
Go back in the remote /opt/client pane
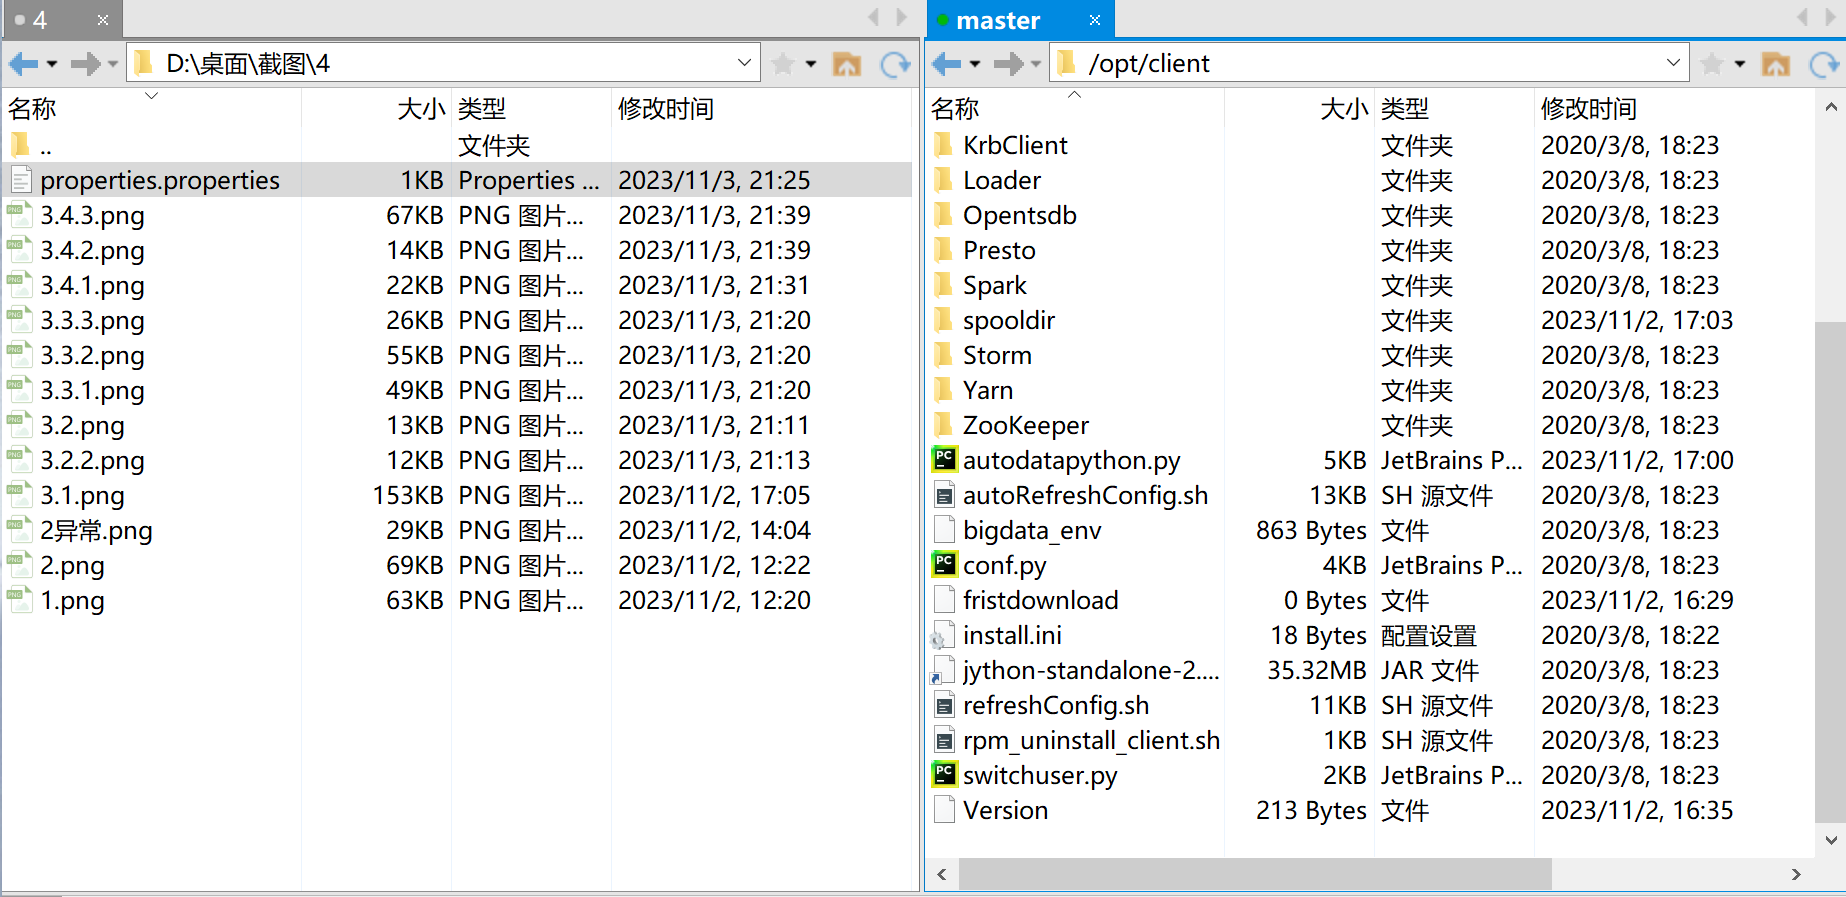[x=946, y=64]
